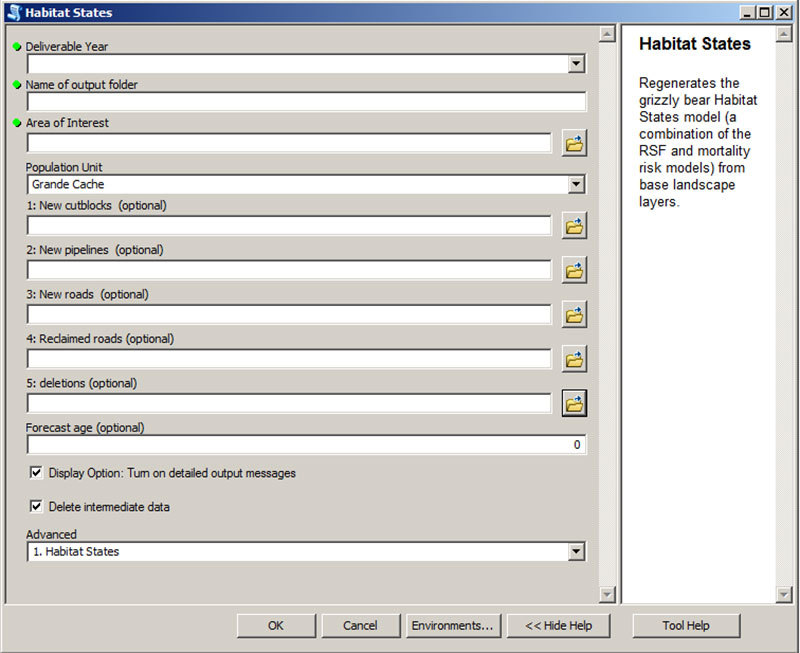800x653 pixels.
Task: Browse for New roads file
Action: (574, 314)
